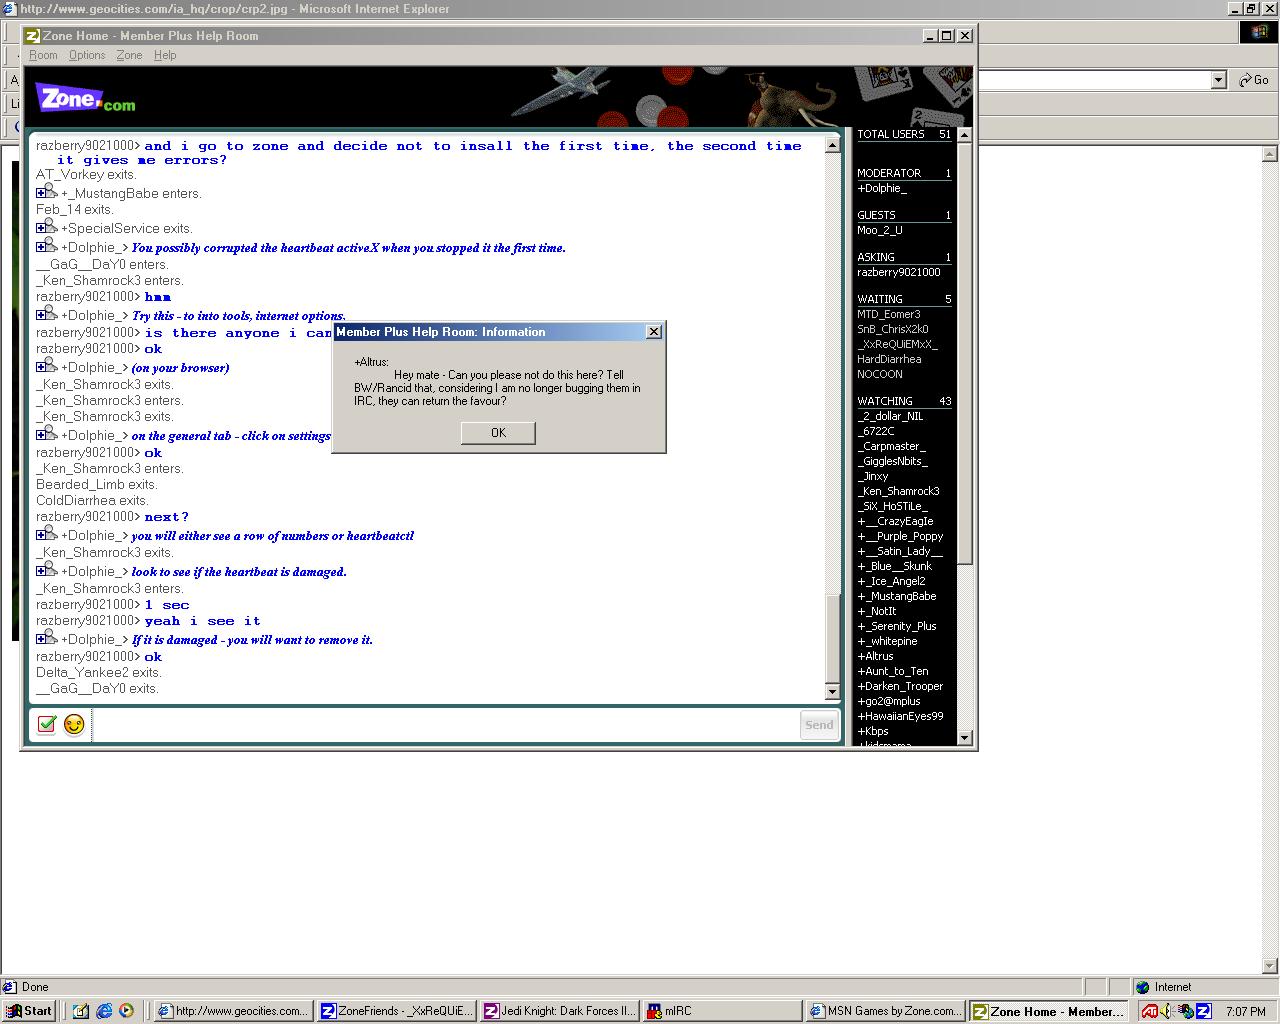Click the Start button
1280x1024 pixels.
point(28,1011)
